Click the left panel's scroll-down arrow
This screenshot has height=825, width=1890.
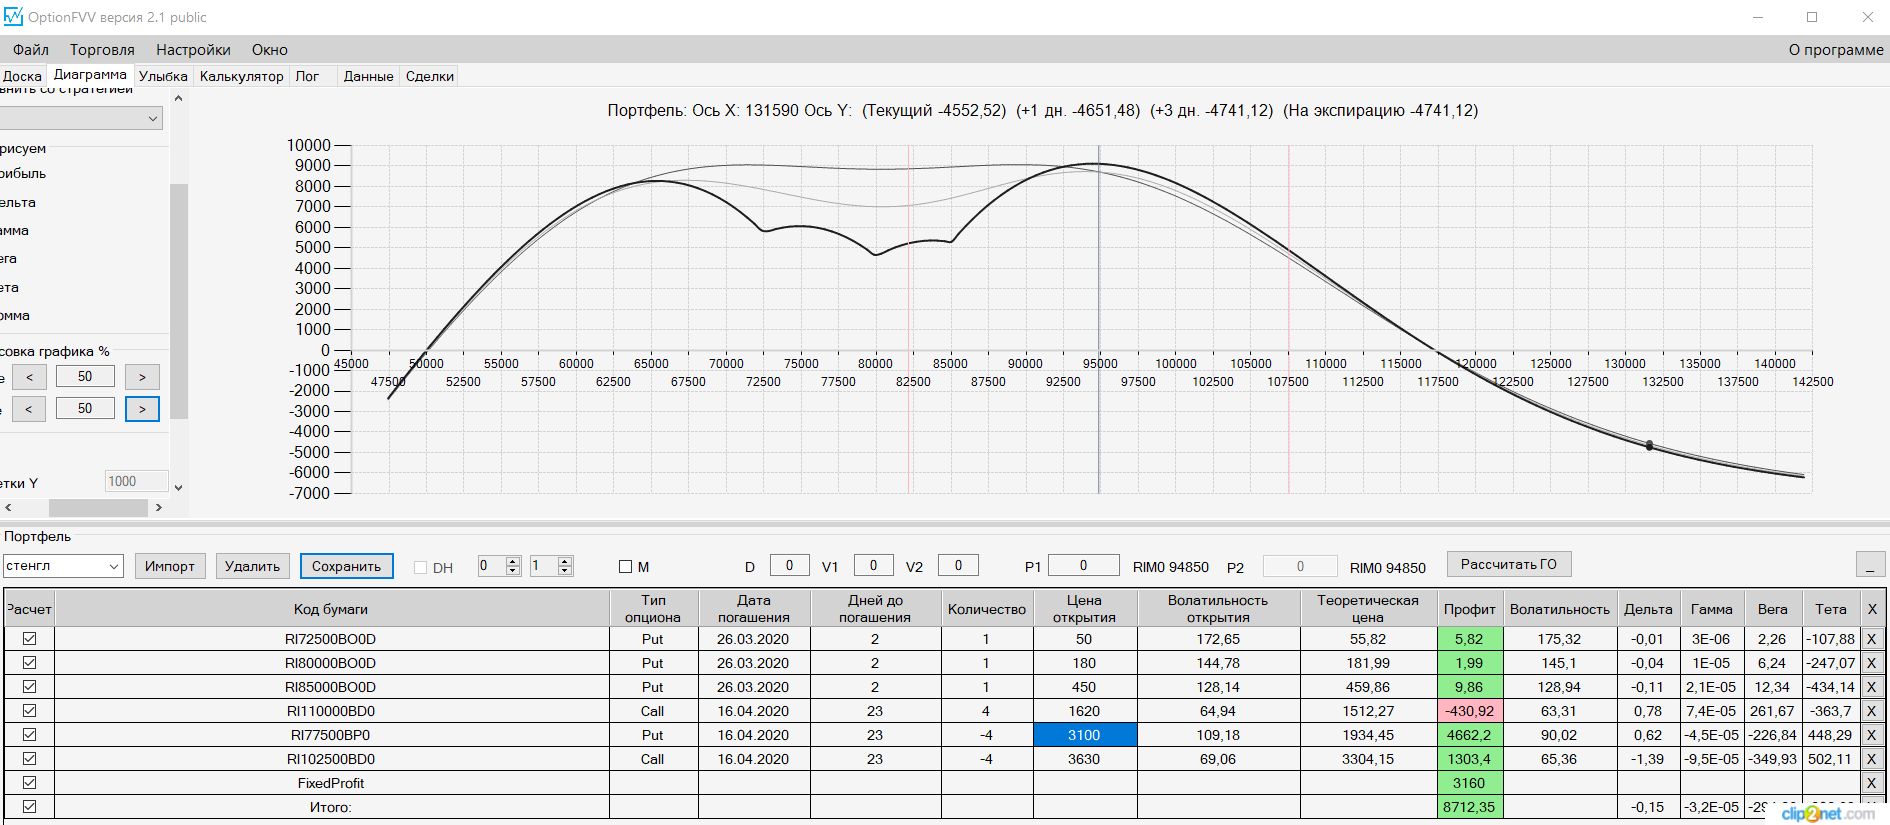[x=178, y=488]
